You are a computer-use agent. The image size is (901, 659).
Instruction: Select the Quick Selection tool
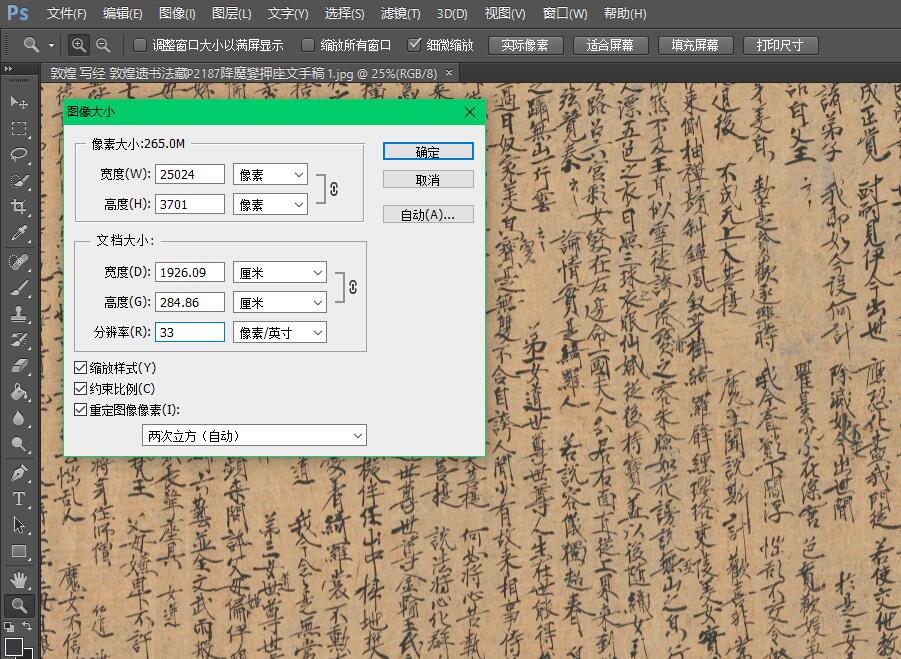pos(18,180)
